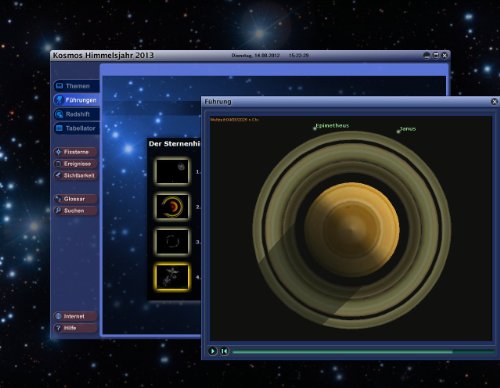Play the Führung tour video

point(212,351)
